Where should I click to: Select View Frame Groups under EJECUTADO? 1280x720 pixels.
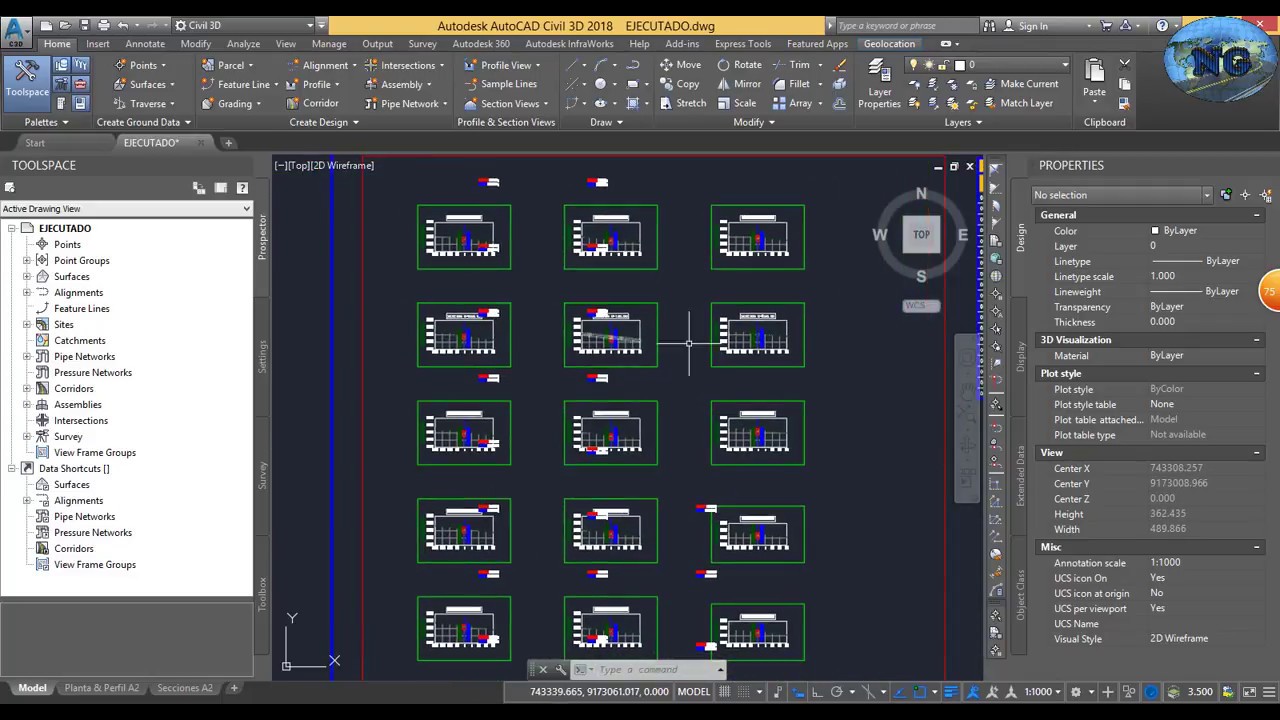click(94, 452)
